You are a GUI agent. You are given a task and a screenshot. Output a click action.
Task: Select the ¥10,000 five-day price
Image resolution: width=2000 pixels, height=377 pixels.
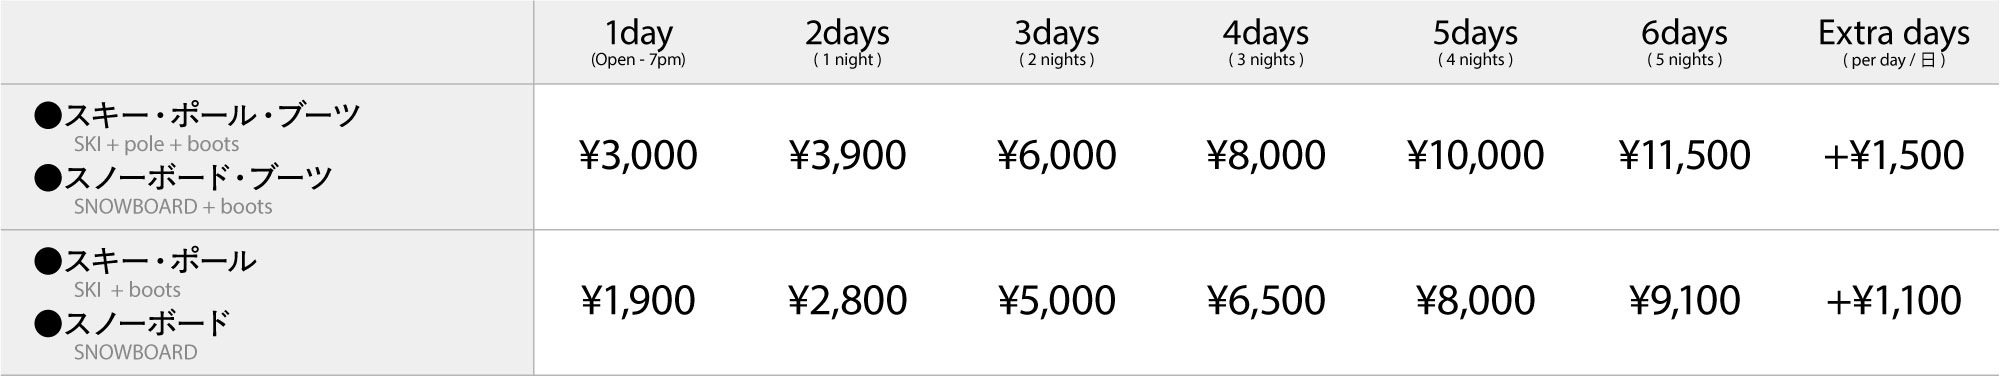click(1475, 155)
